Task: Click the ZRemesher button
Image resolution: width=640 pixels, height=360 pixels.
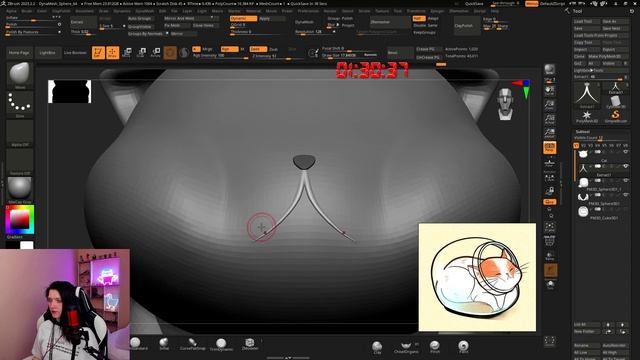Action: click(x=390, y=22)
